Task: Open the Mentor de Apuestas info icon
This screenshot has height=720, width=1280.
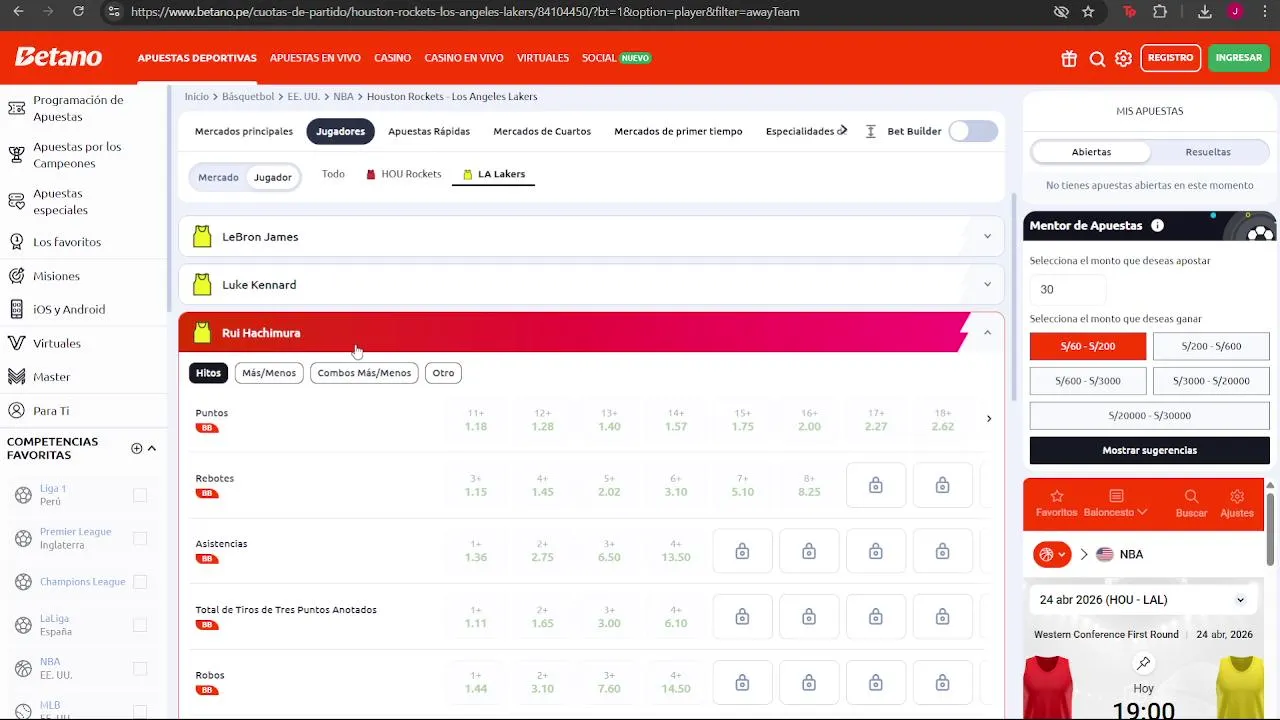Action: [1157, 226]
